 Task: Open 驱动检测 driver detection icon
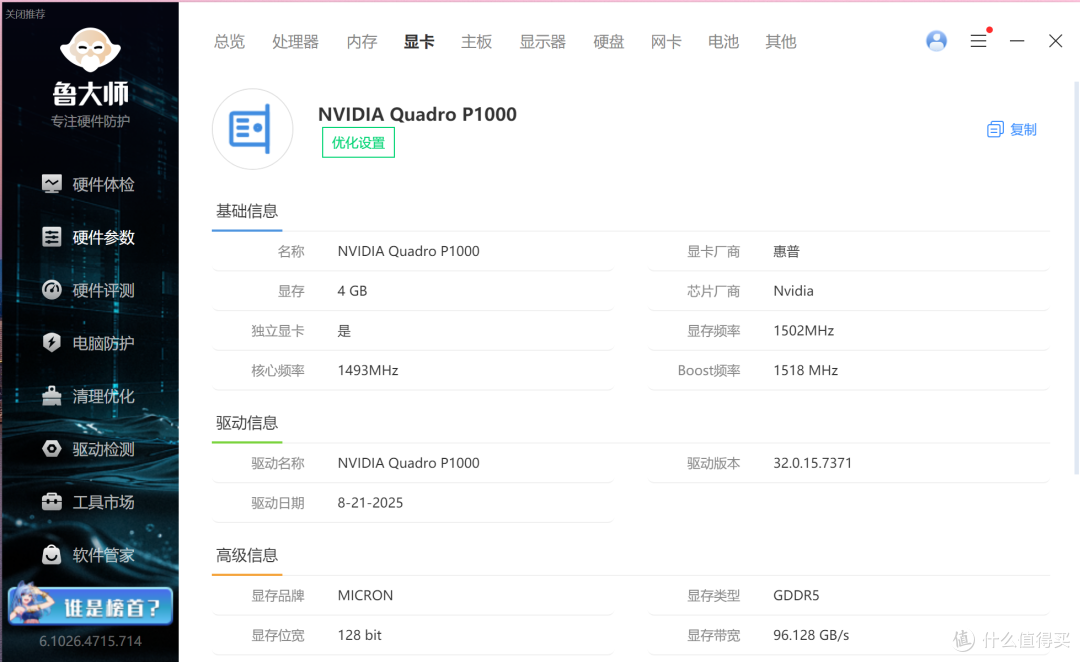(x=52, y=448)
